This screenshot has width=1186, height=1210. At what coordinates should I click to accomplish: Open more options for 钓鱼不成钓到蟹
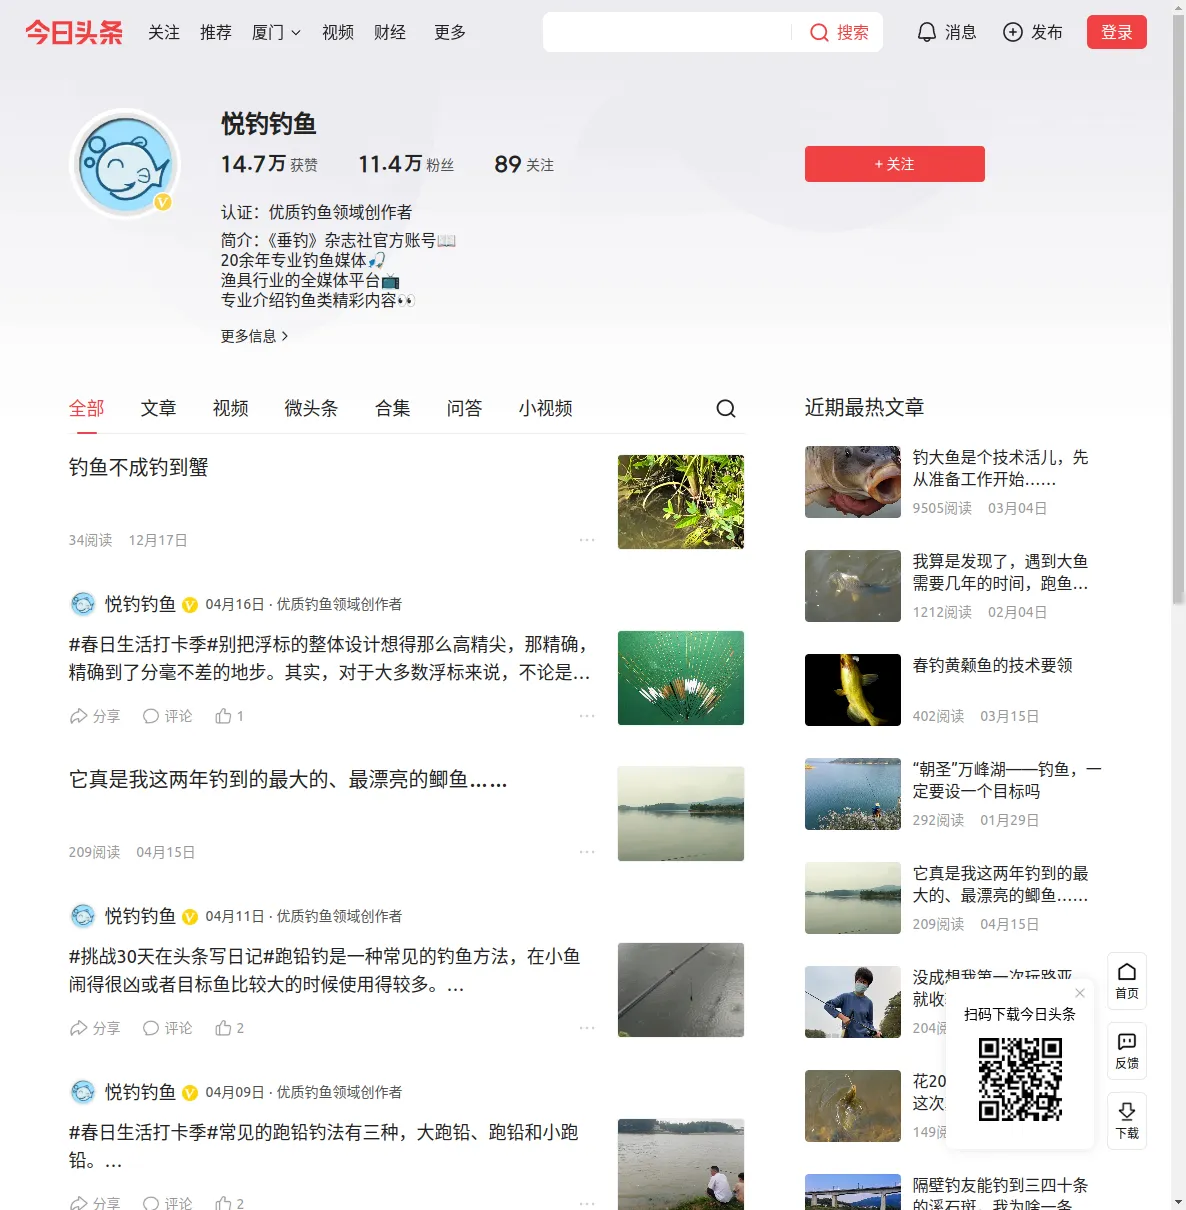coord(587,540)
